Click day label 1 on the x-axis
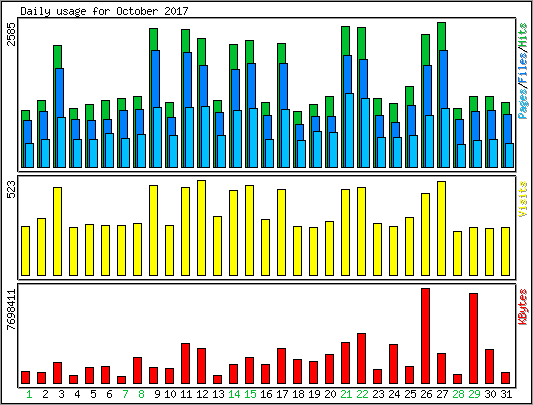The height and width of the screenshot is (405, 533). click(x=29, y=394)
